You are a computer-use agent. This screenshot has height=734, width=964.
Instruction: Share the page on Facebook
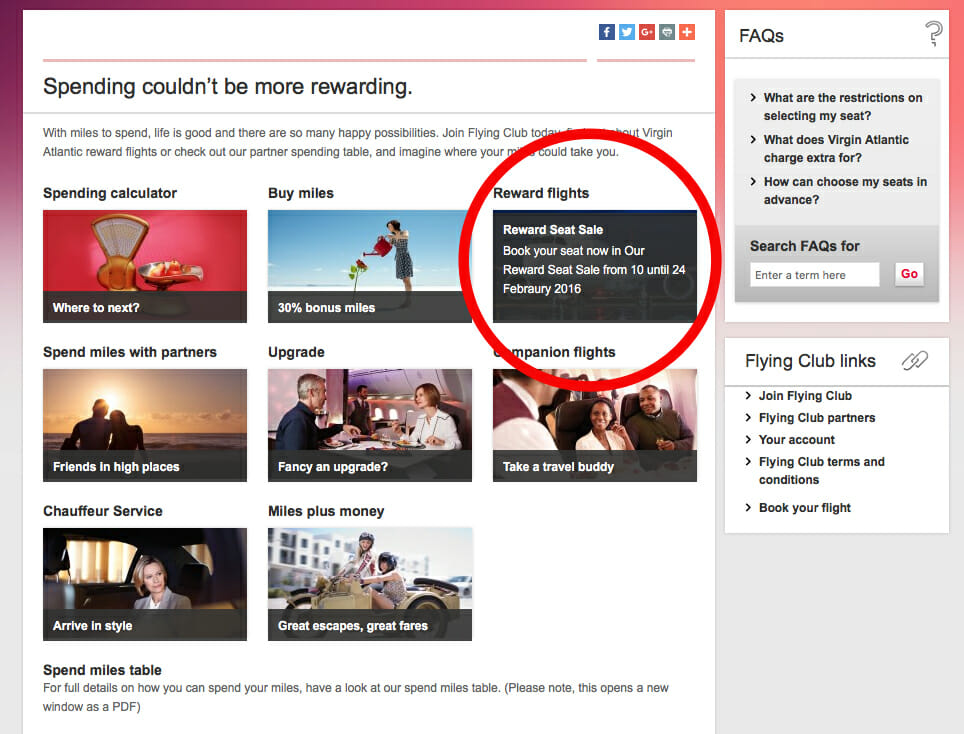[606, 32]
